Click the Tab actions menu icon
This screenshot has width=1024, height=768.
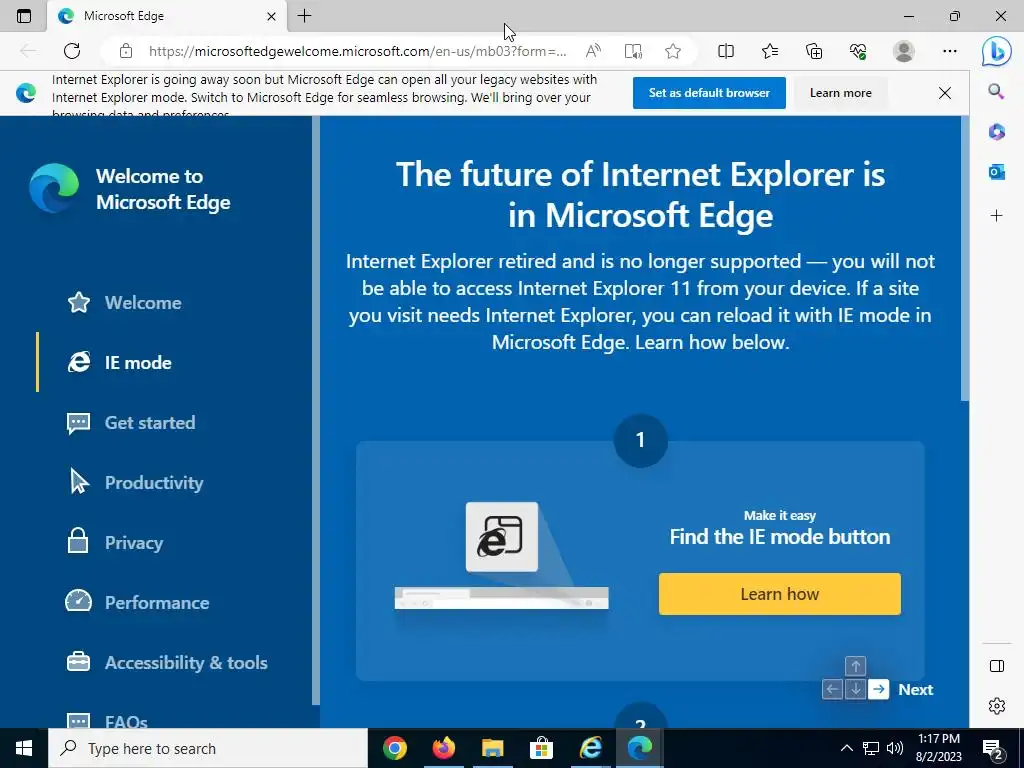(x=24, y=16)
